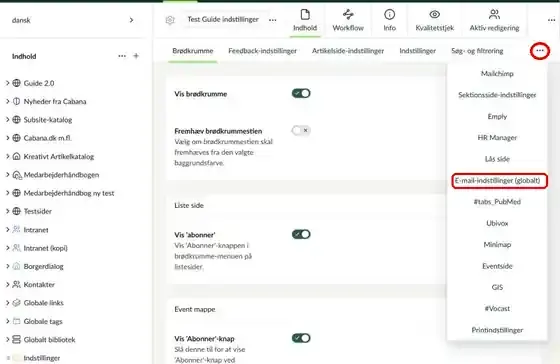Click the people icon beside Intranet (kopi)
The height and width of the screenshot is (364, 560).
click(x=16, y=248)
